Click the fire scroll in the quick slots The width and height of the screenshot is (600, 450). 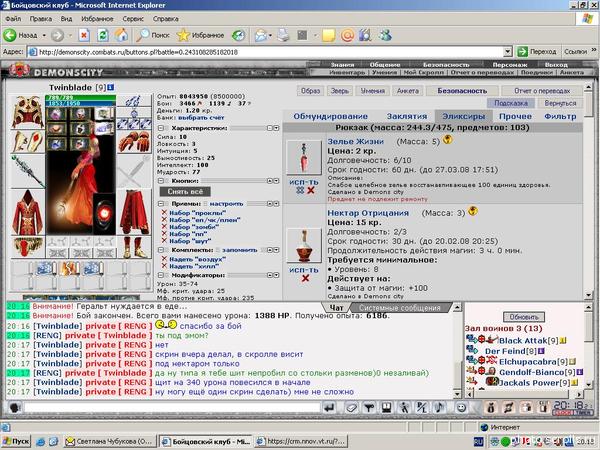point(69,269)
